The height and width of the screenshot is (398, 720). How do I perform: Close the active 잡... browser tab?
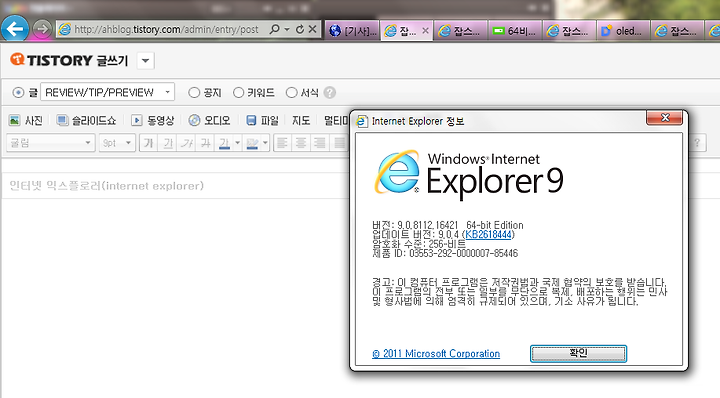point(425,31)
